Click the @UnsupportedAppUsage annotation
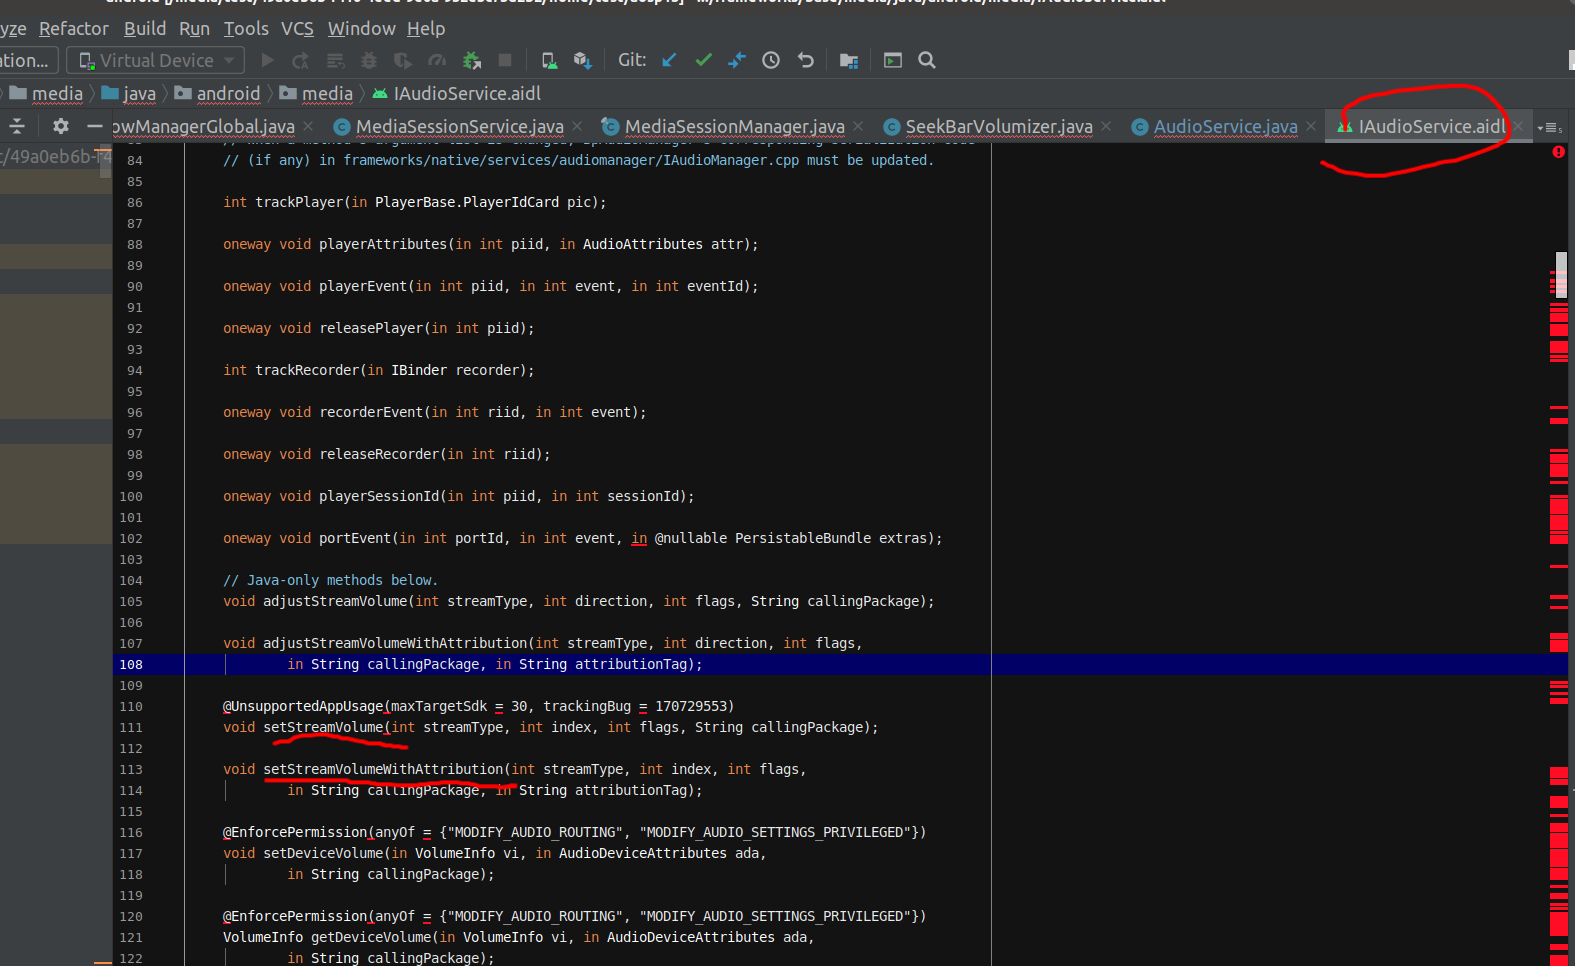1575x966 pixels. point(303,706)
